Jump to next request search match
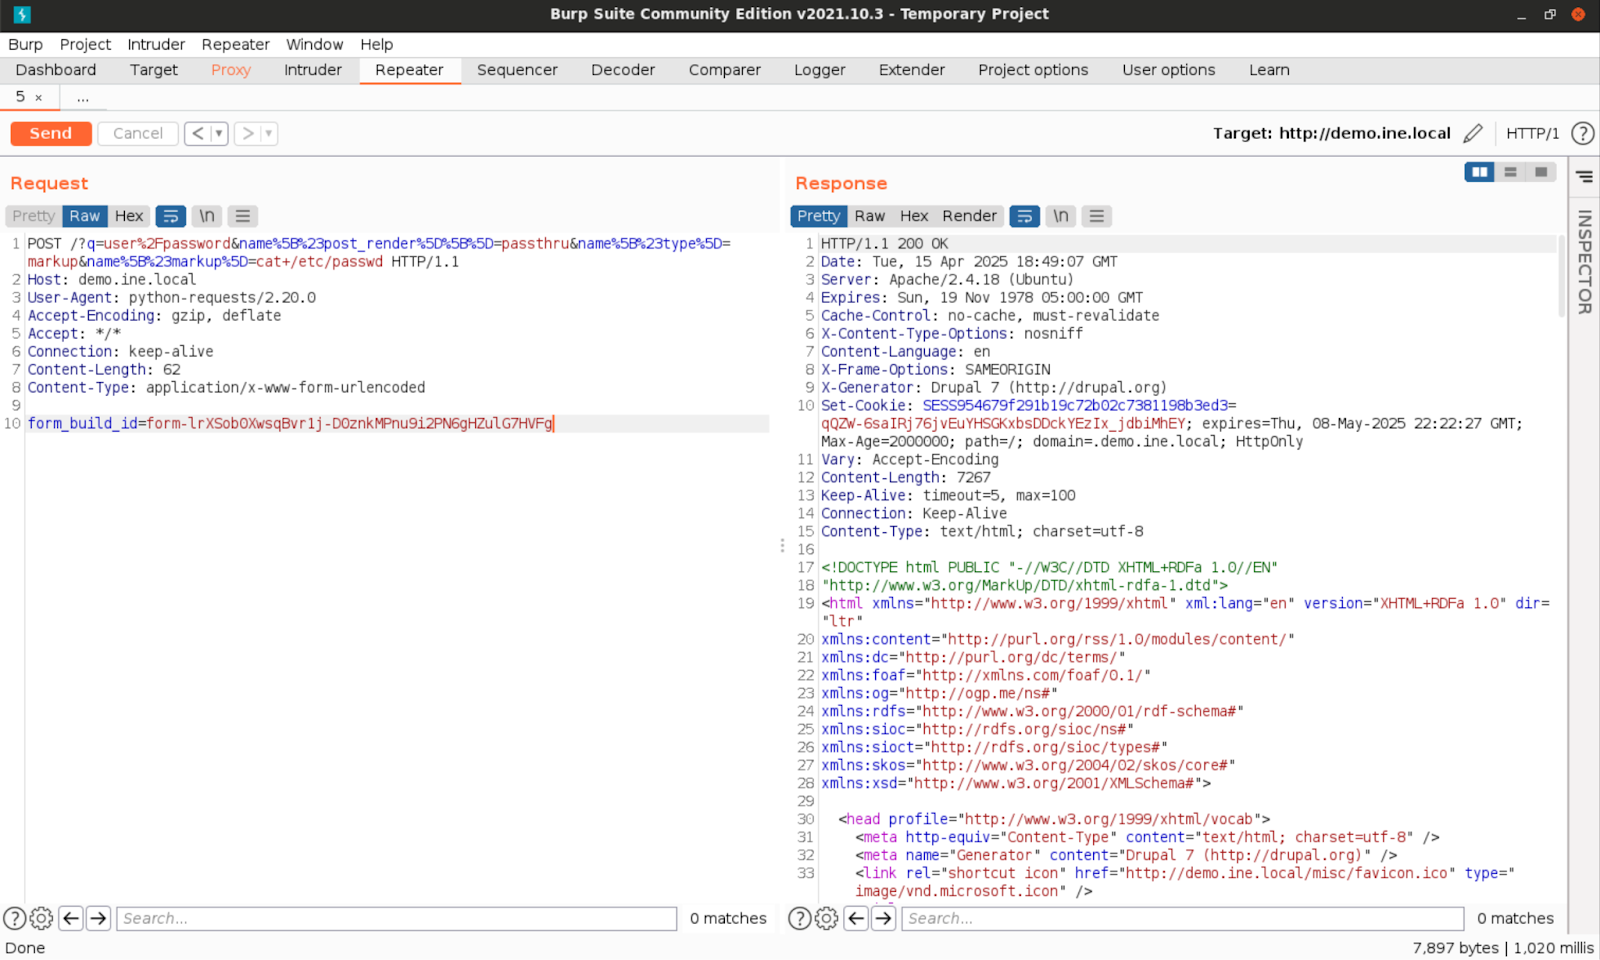Viewport: 1600px width, 960px height. [98, 918]
